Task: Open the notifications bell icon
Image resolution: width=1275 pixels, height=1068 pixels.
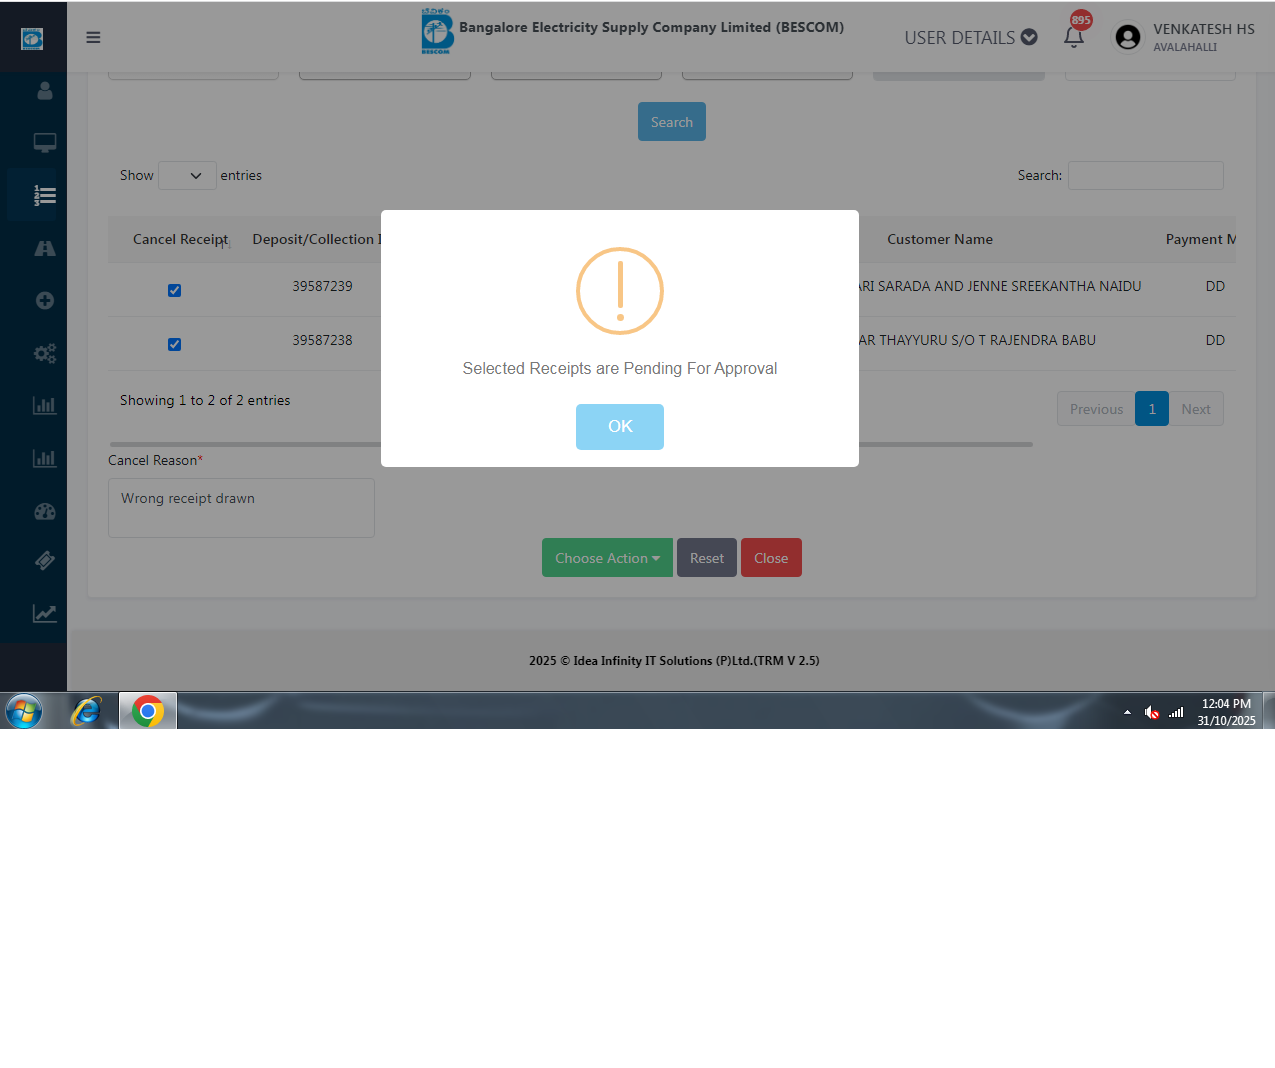Action: (1074, 37)
